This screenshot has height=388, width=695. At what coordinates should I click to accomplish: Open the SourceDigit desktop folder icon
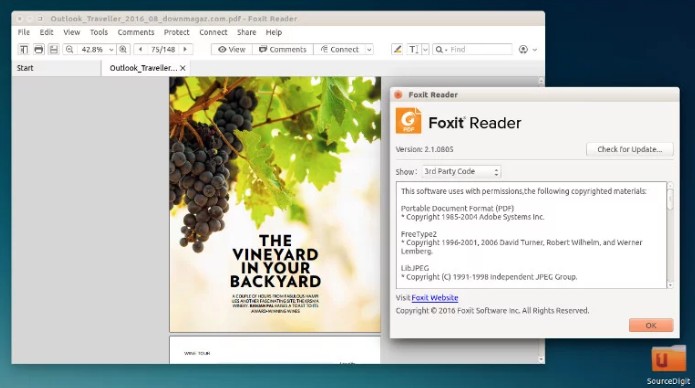(x=668, y=359)
